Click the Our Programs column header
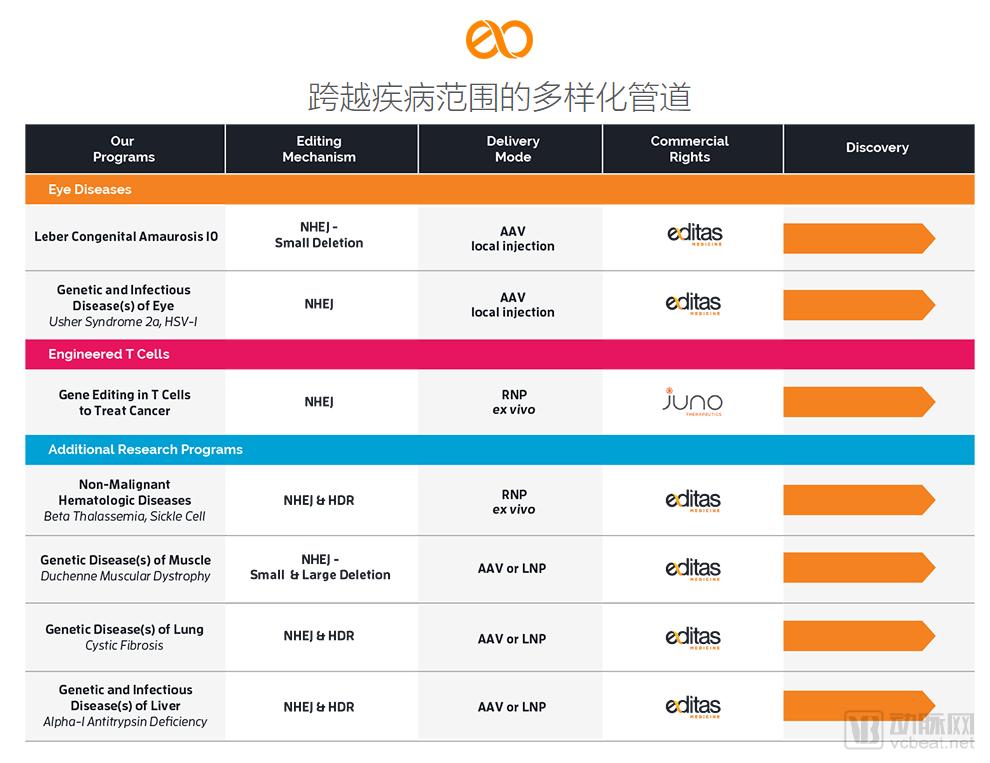This screenshot has height=763, width=990. 124,149
